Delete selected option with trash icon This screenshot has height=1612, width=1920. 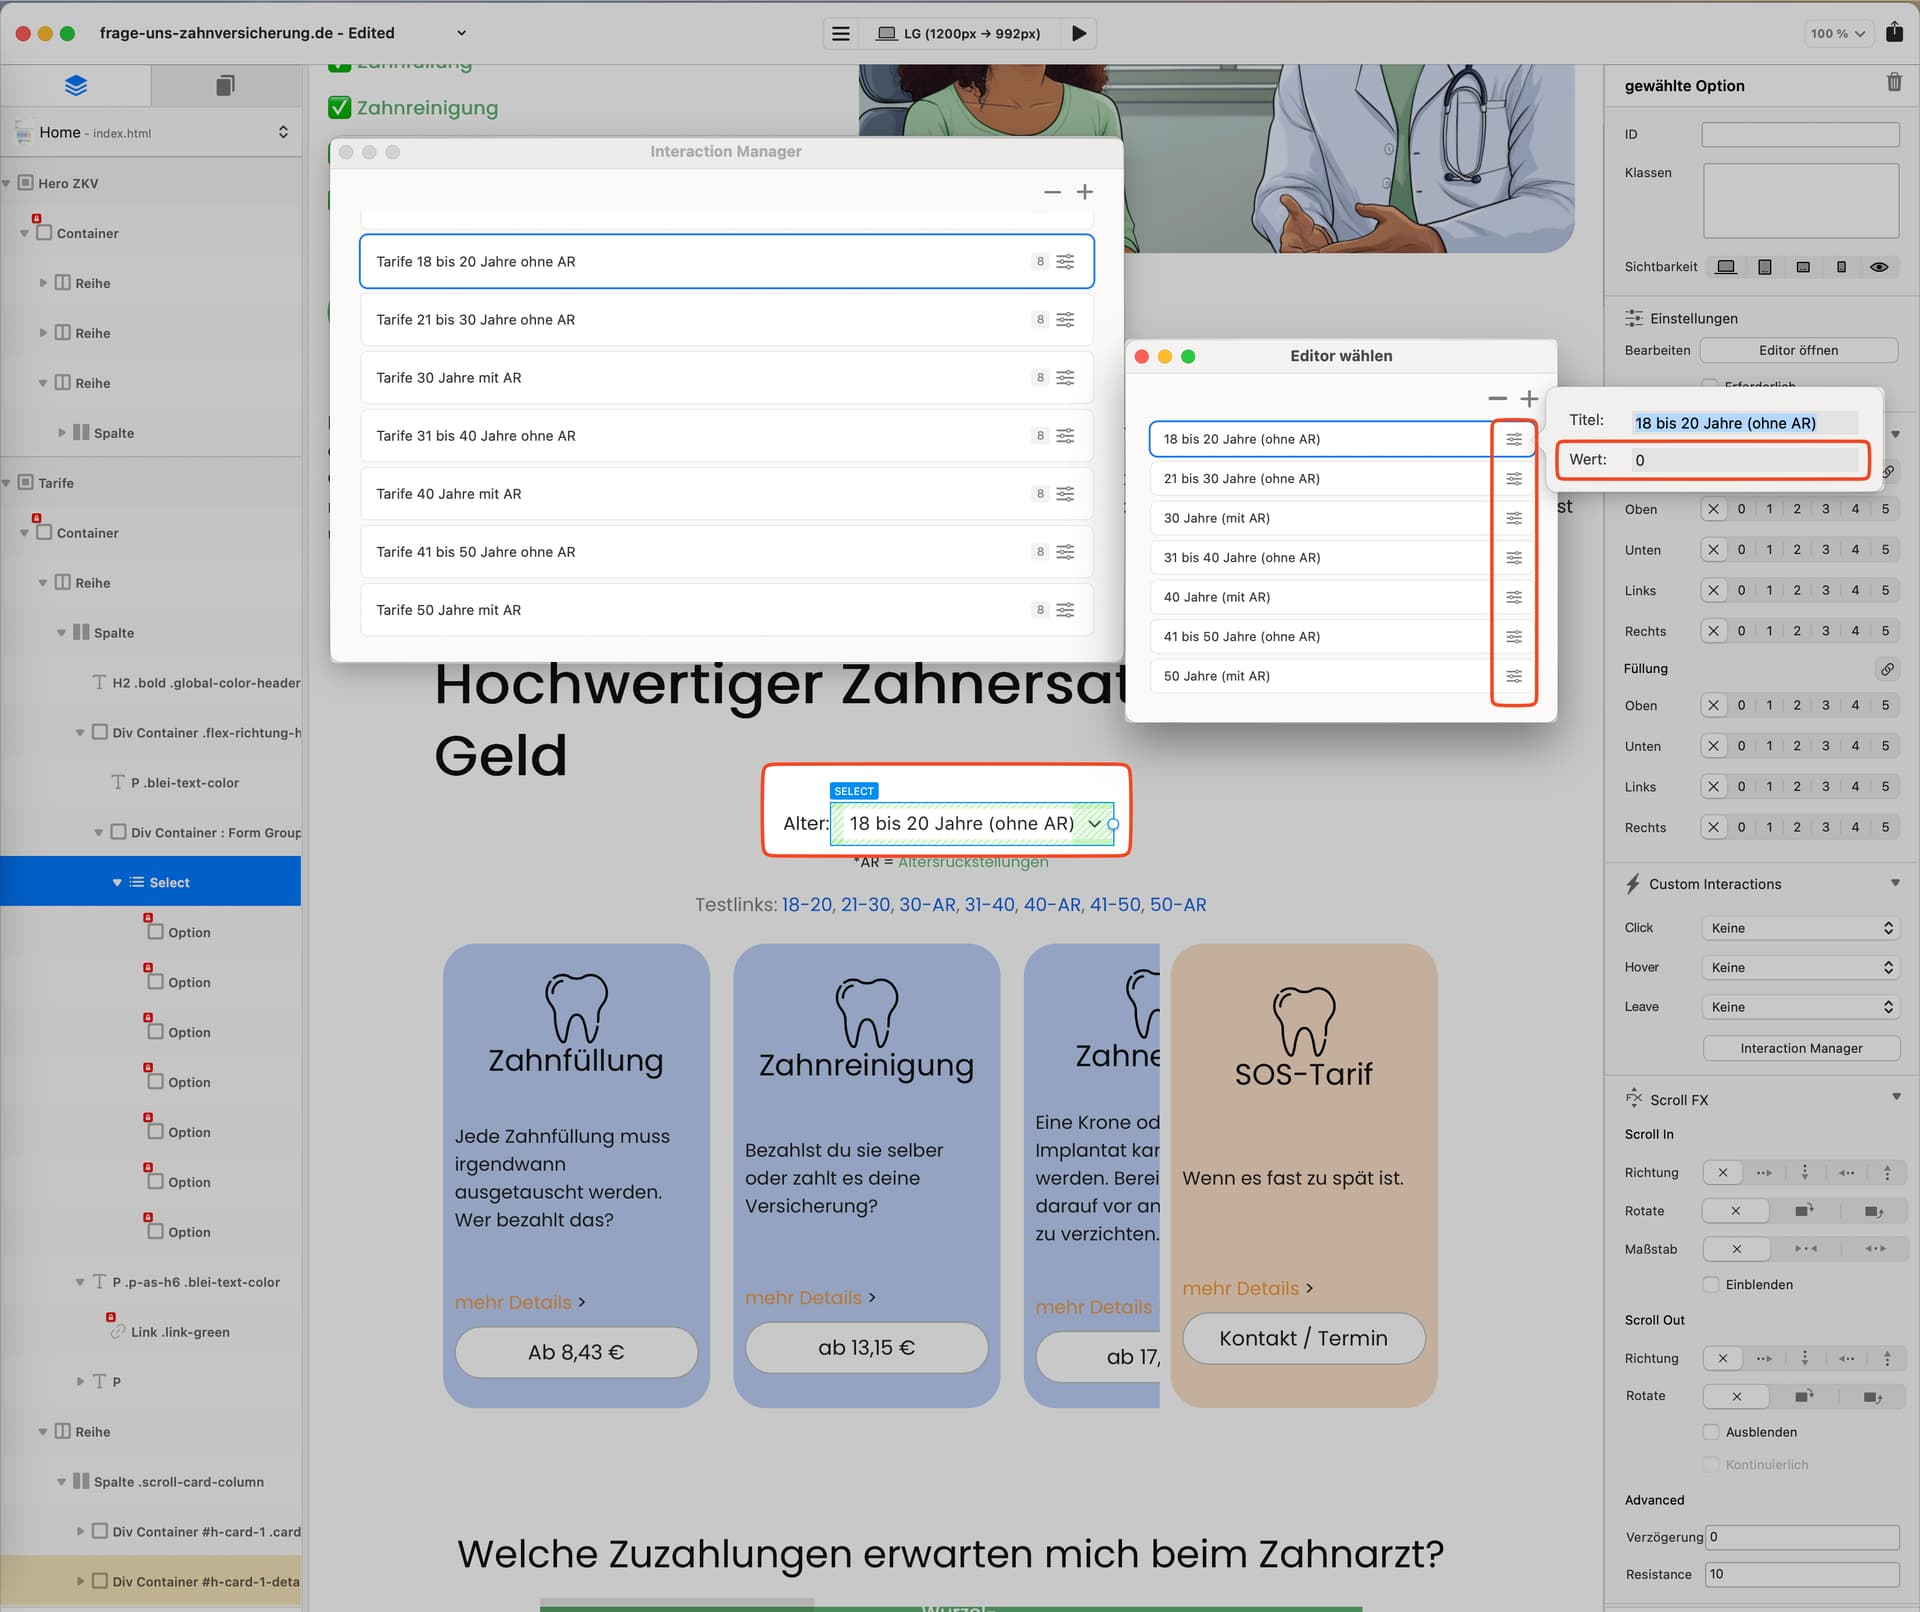coord(1894,83)
